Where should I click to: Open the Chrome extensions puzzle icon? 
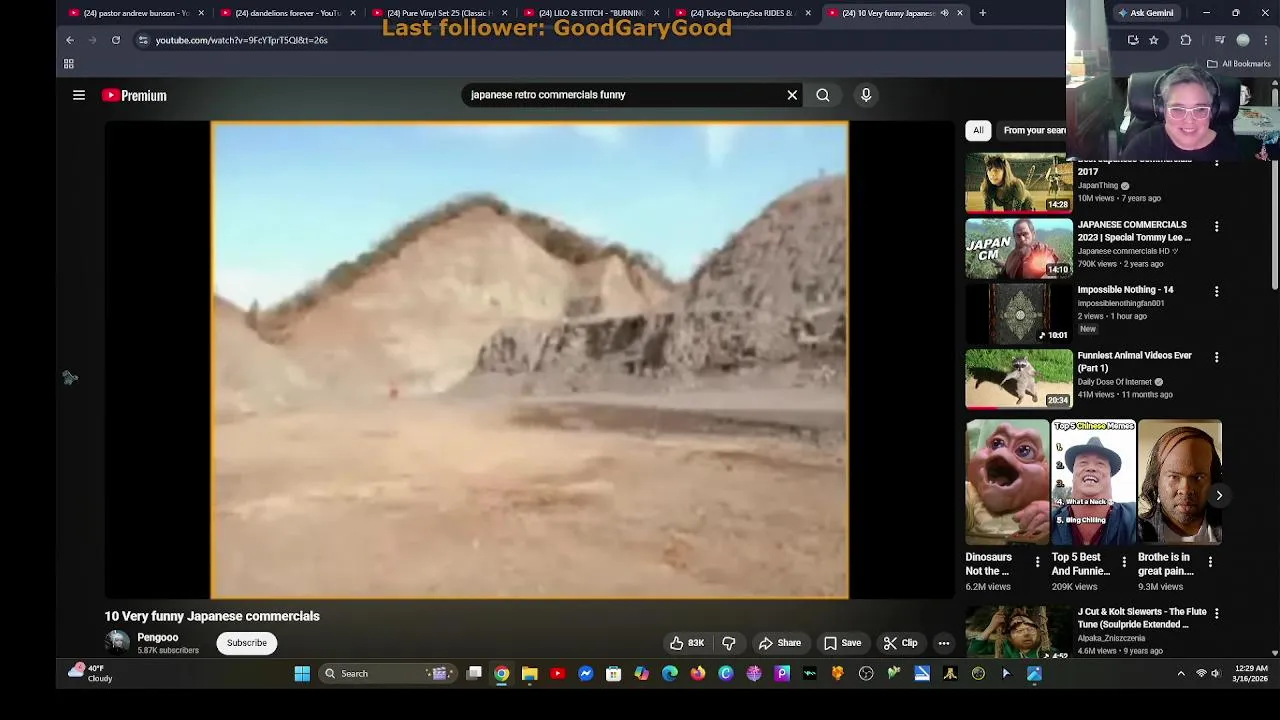[x=1186, y=40]
